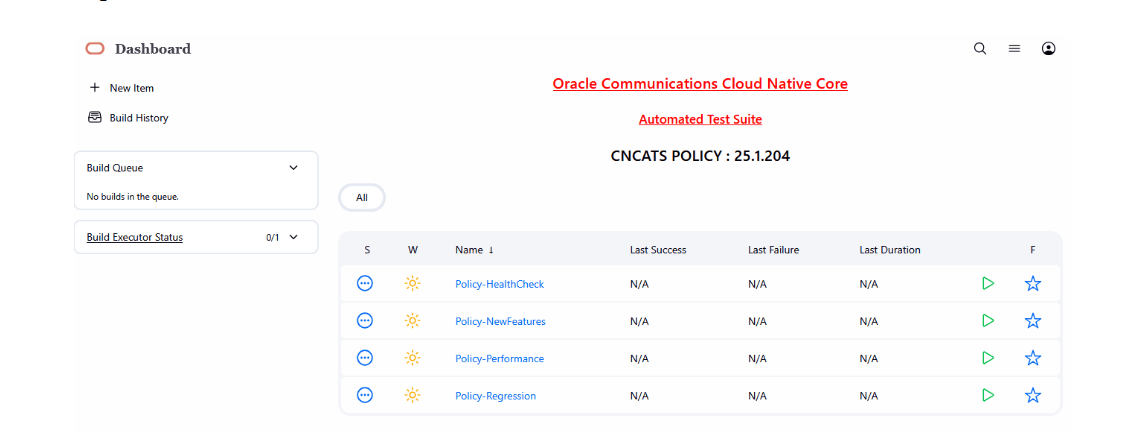
Task: Sort by the S status column header
Action: point(367,250)
